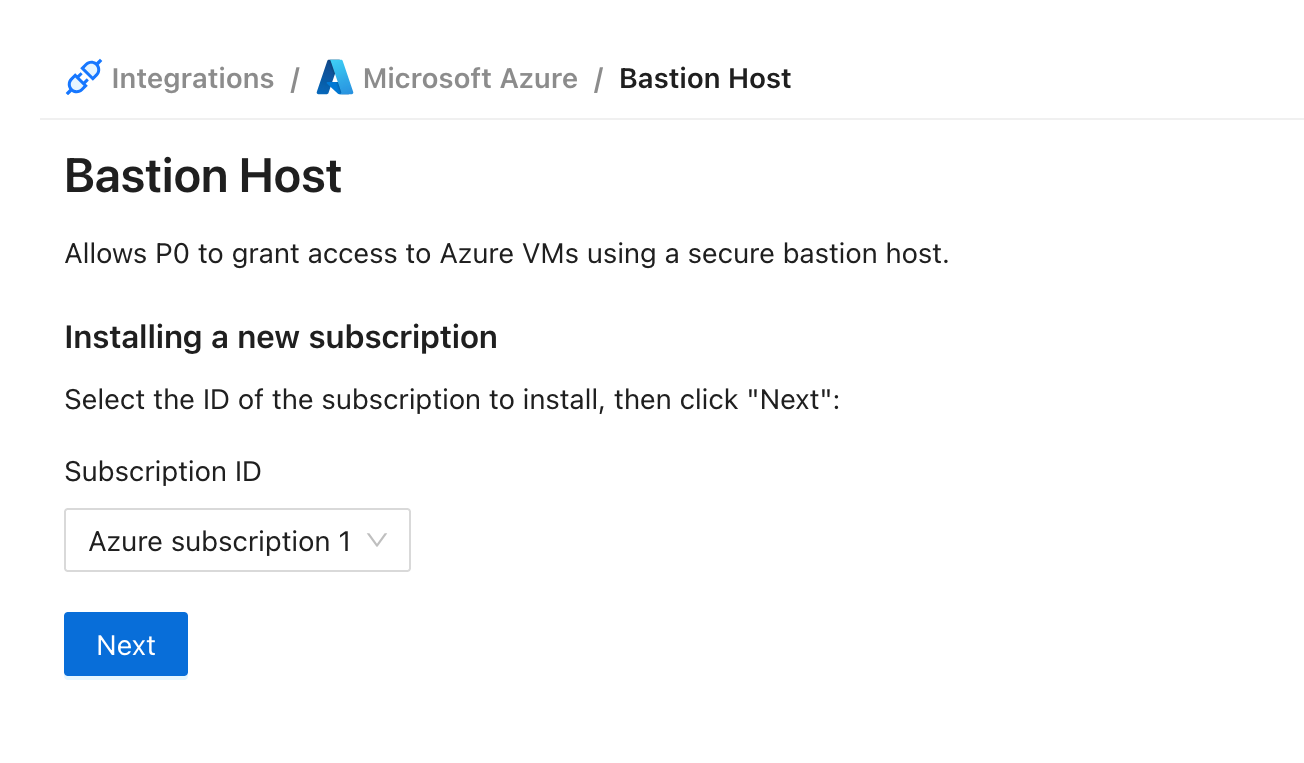Click the Bastion Host page heading
The height and width of the screenshot is (763, 1304).
point(203,176)
